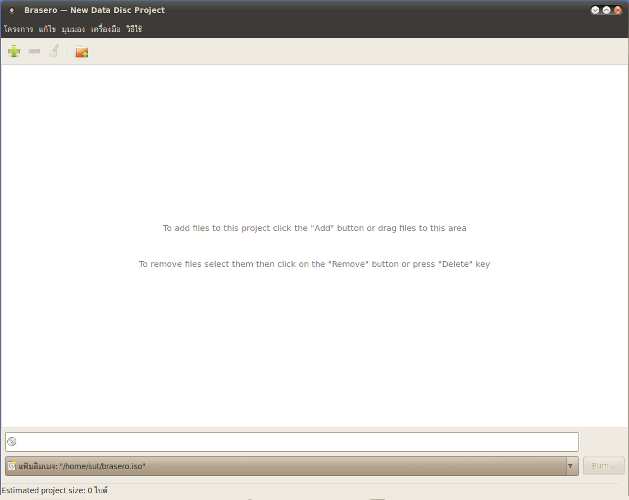This screenshot has height=500, width=629.
Task: Click the green plus Add files icon
Action: pos(14,51)
